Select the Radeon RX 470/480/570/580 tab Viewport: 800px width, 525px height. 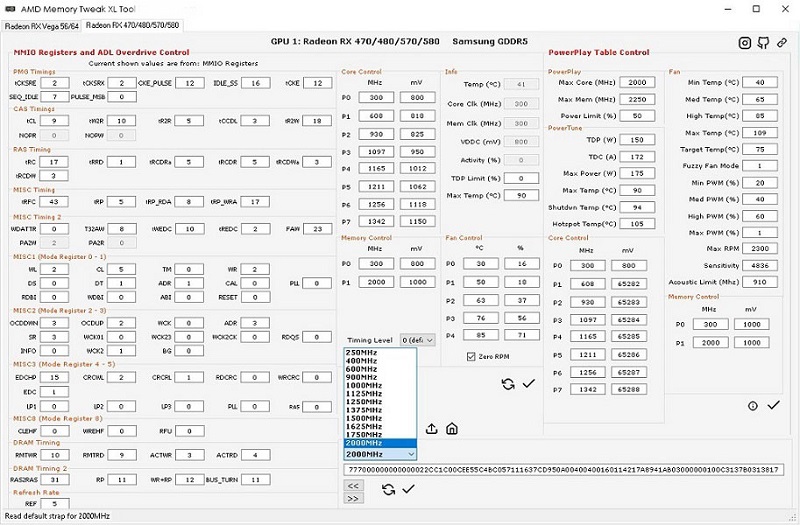tap(132, 24)
